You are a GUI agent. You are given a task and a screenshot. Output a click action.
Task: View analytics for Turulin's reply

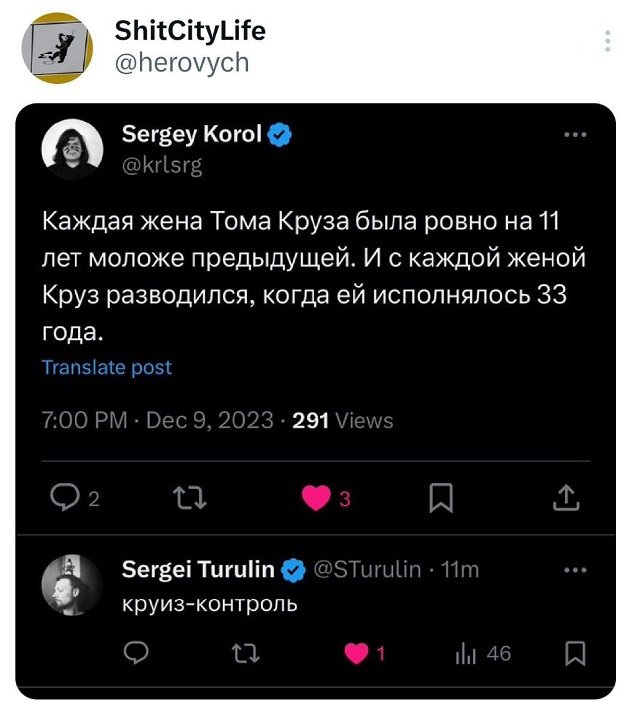pos(465,654)
